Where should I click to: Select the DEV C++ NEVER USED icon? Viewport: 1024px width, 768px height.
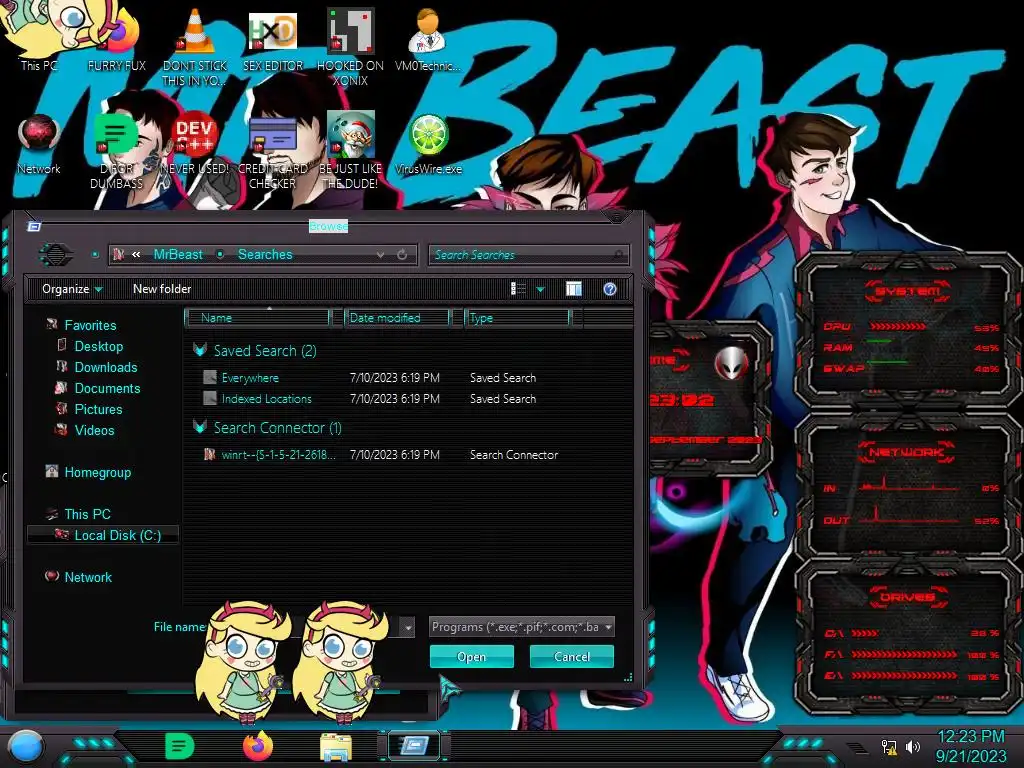pyautogui.click(x=194, y=144)
